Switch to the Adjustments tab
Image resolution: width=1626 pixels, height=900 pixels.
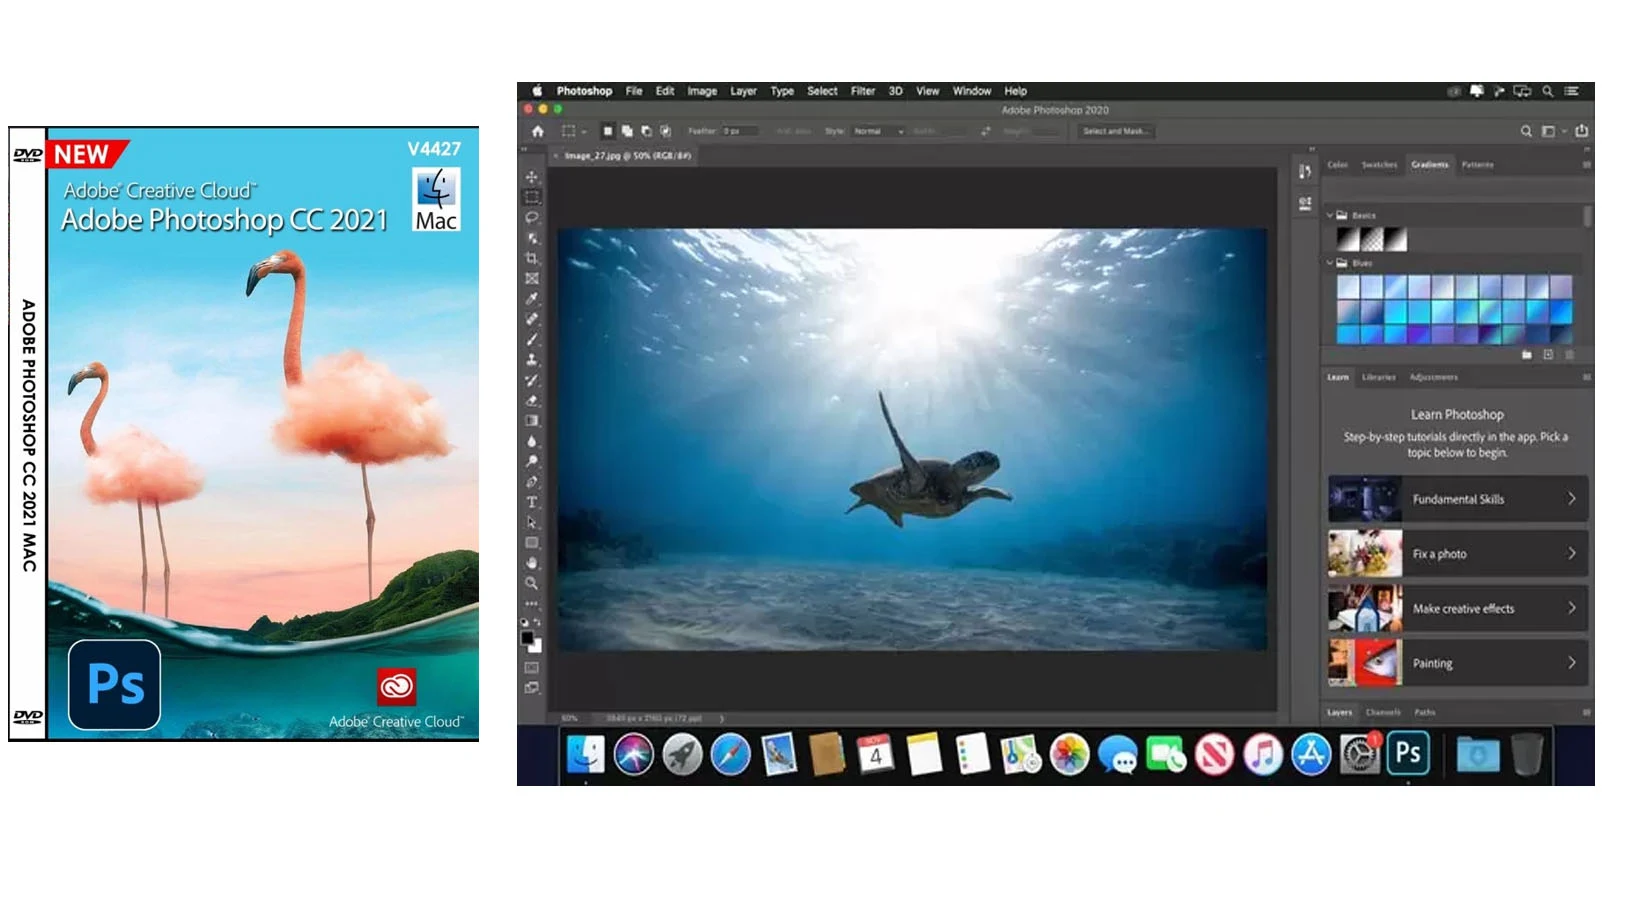tap(1433, 377)
